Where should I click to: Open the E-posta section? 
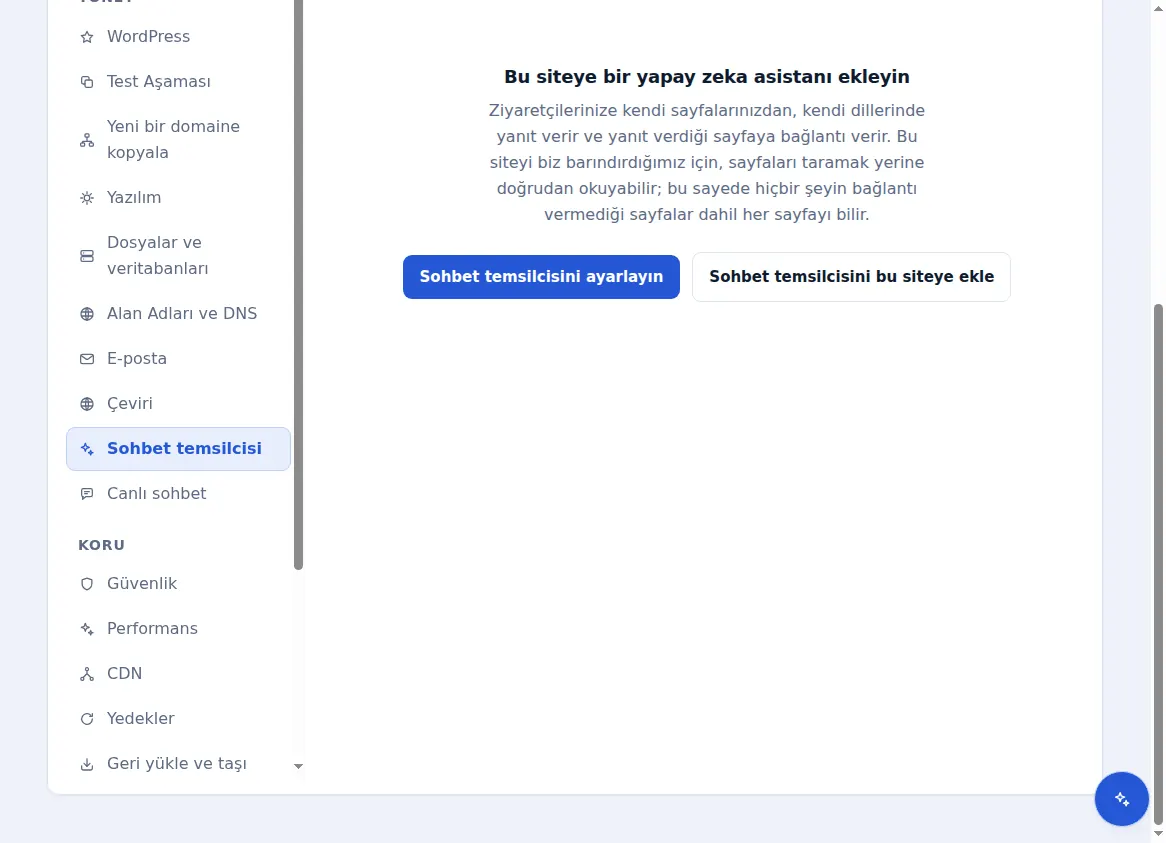point(178,359)
